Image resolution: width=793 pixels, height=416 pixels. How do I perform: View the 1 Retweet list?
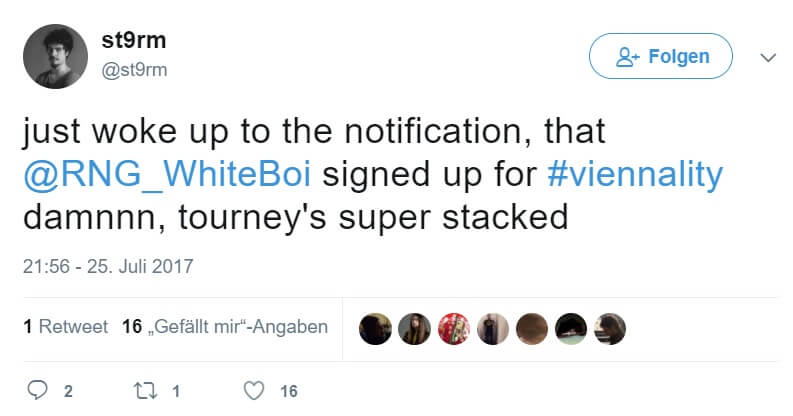pos(64,327)
